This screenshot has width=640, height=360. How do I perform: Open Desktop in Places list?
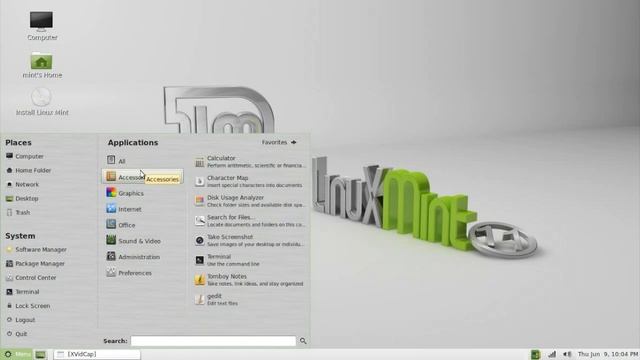click(22, 198)
